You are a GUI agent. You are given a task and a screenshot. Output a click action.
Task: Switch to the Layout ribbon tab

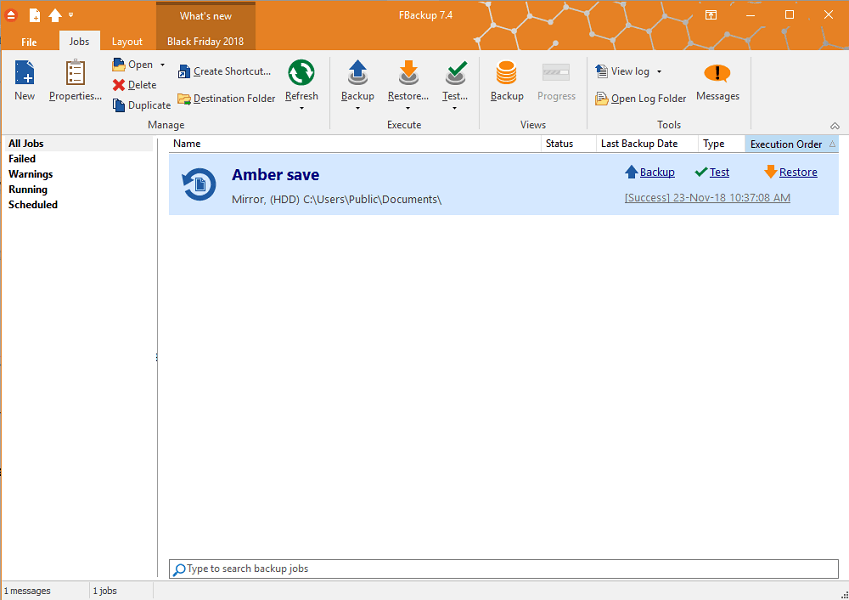coord(127,42)
